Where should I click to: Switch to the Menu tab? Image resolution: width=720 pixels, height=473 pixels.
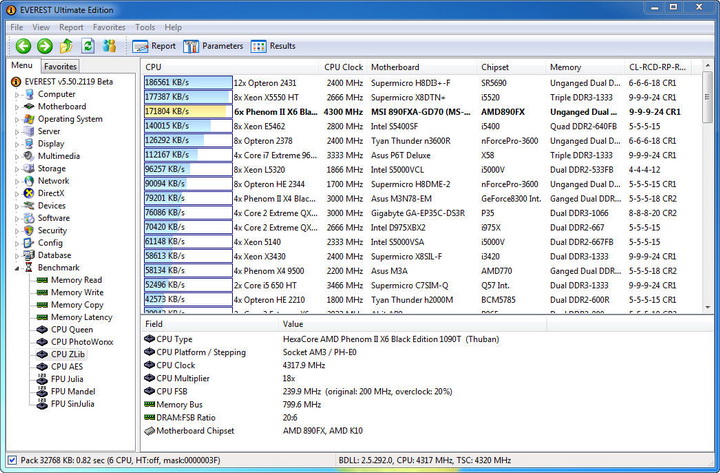pos(22,65)
